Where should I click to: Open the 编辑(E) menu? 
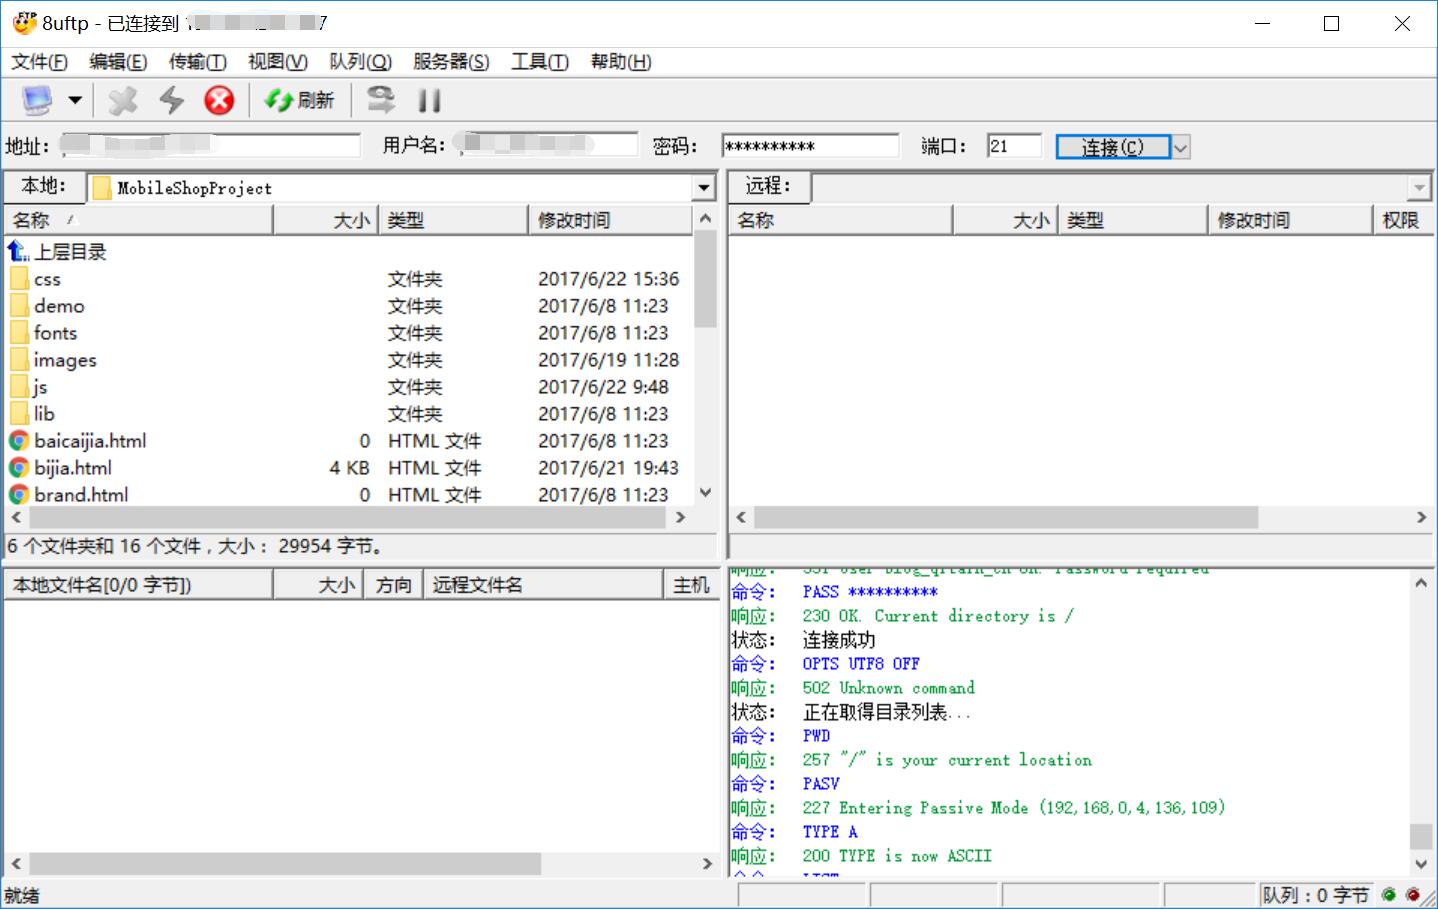118,62
